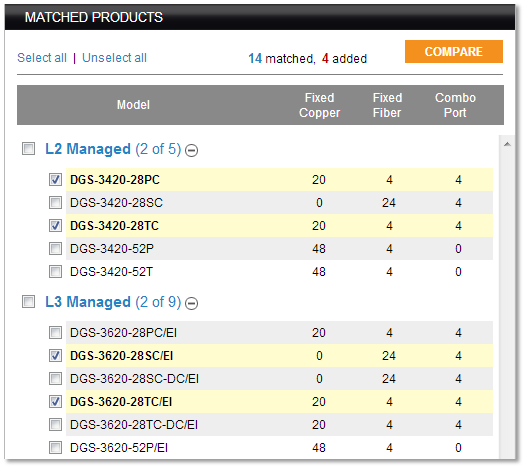Click the Model column header
Image resolution: width=525 pixels, height=468 pixels.
tap(133, 105)
